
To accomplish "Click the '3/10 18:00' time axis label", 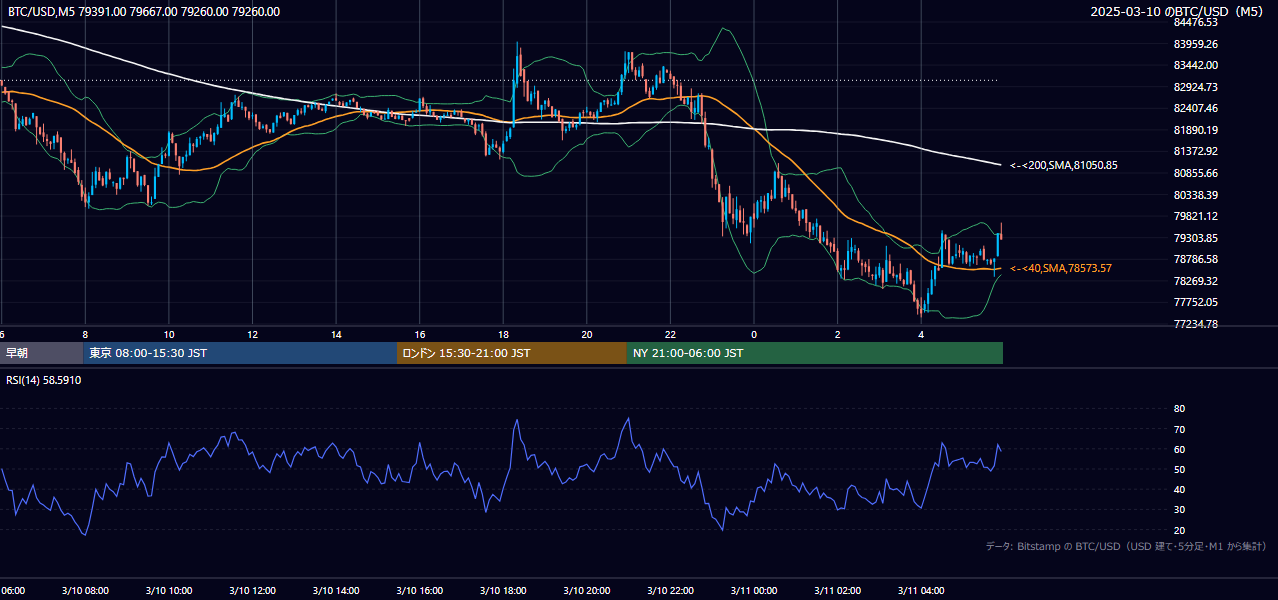I will 503,591.
